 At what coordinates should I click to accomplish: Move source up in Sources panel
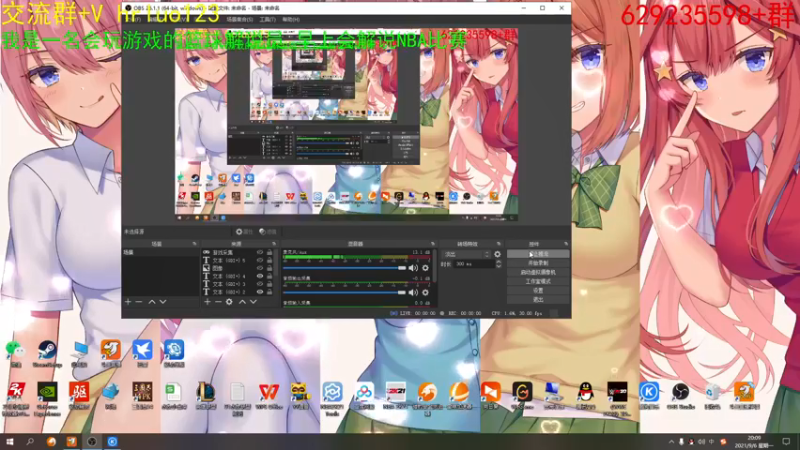(x=242, y=302)
